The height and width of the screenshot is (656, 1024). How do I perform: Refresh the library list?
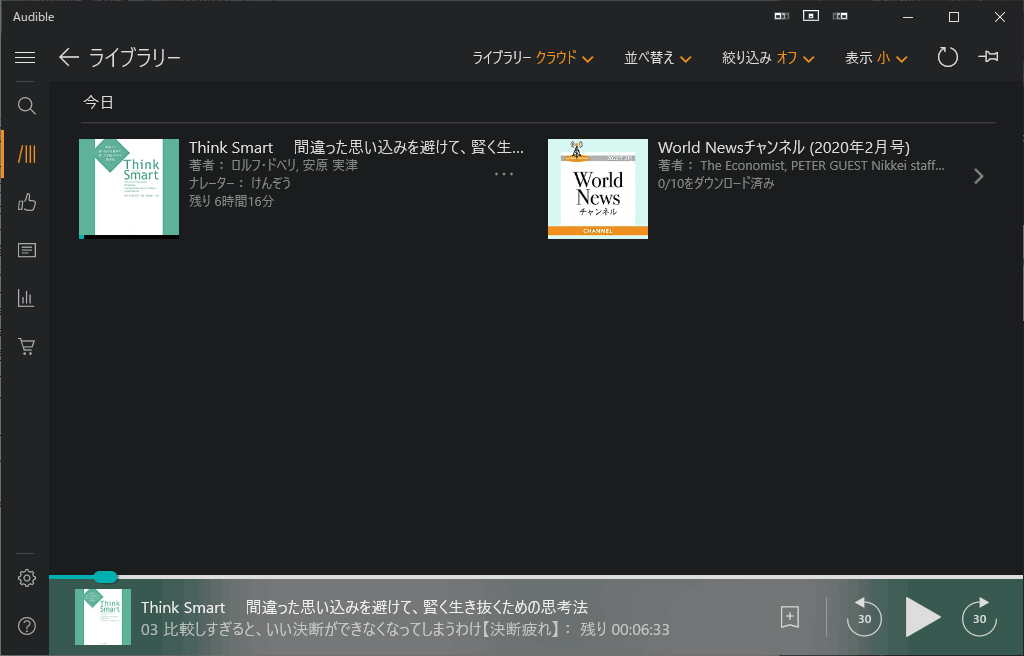(947, 57)
